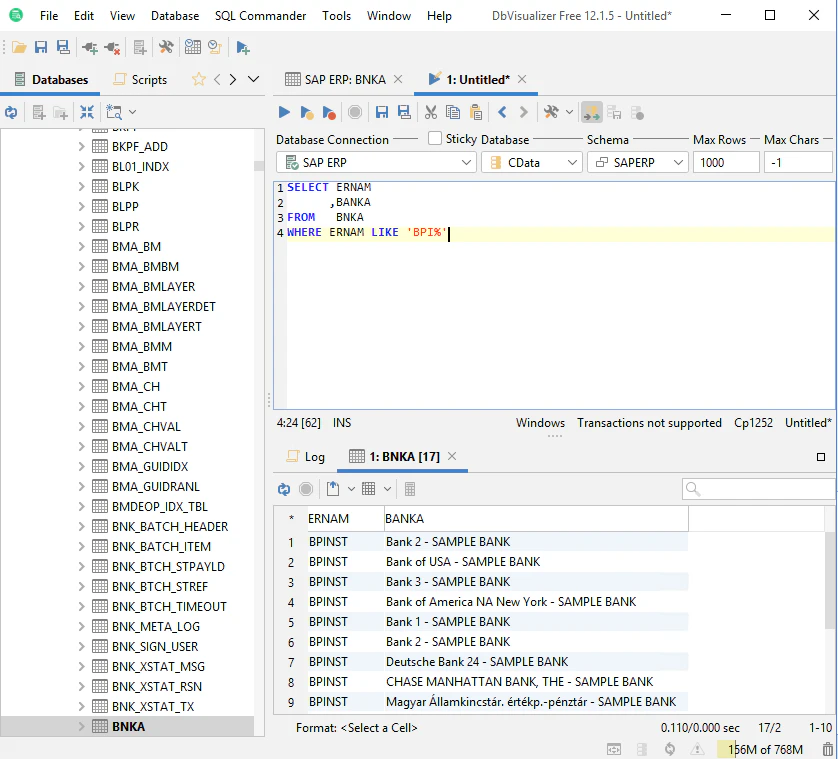Open the SQL Commander menu
The image size is (838, 759).
260,16
